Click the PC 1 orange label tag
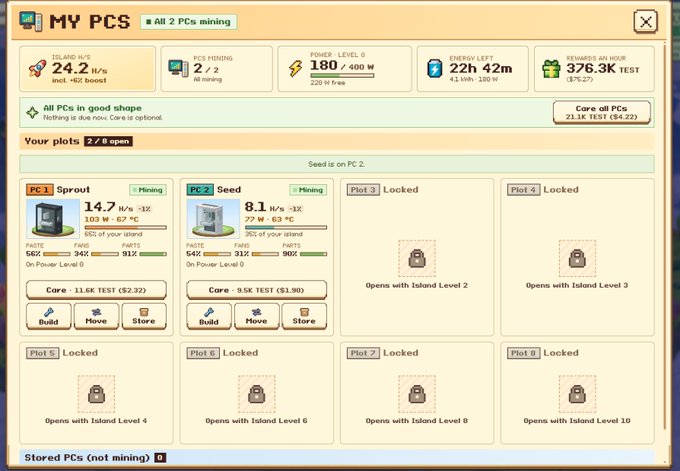Image resolution: width=680 pixels, height=471 pixels. pos(40,190)
